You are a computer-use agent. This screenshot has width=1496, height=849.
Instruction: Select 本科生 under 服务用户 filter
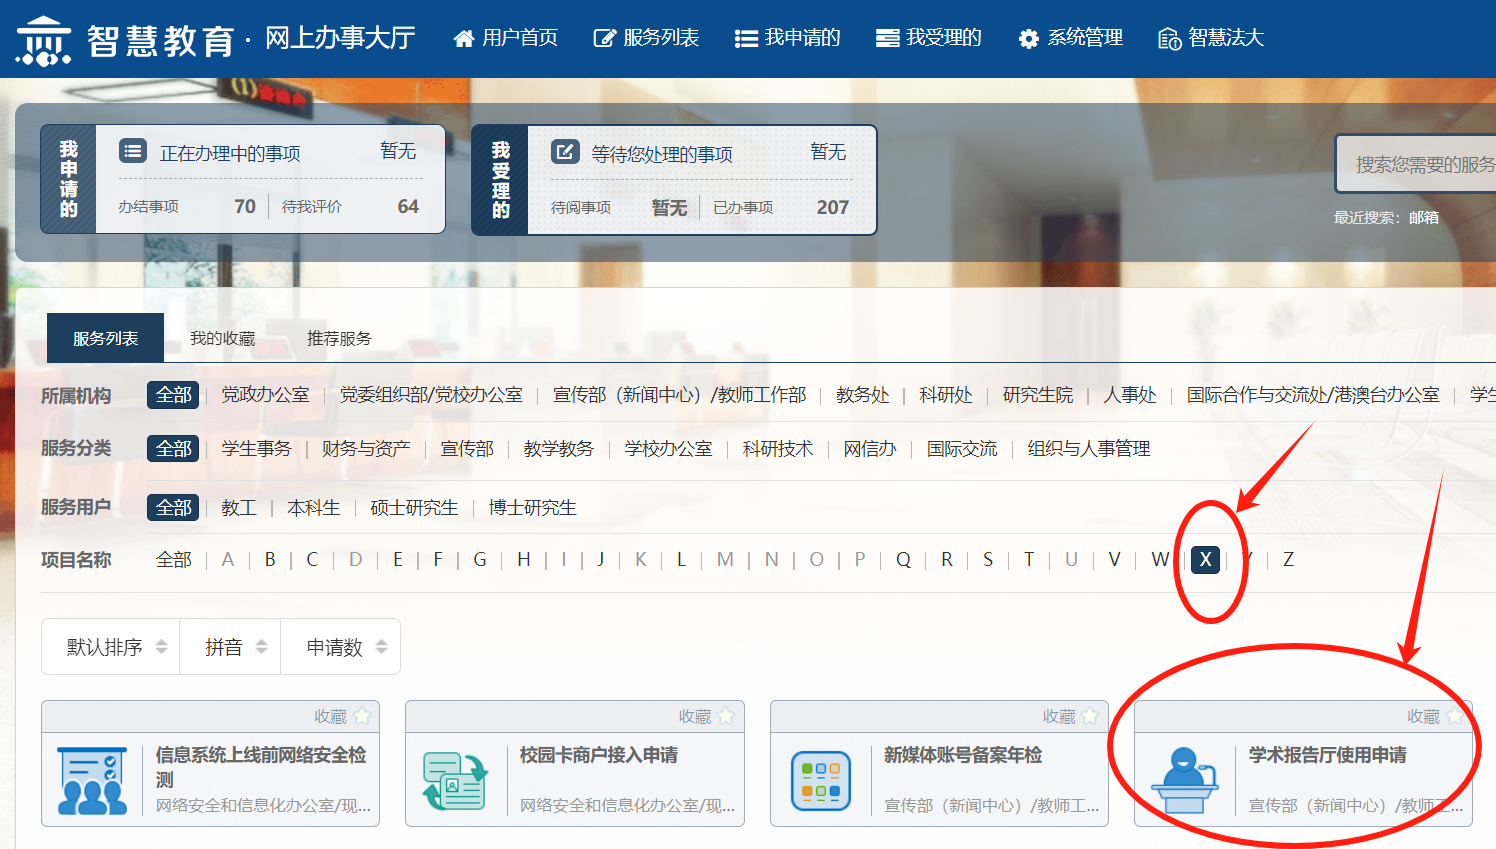click(313, 508)
